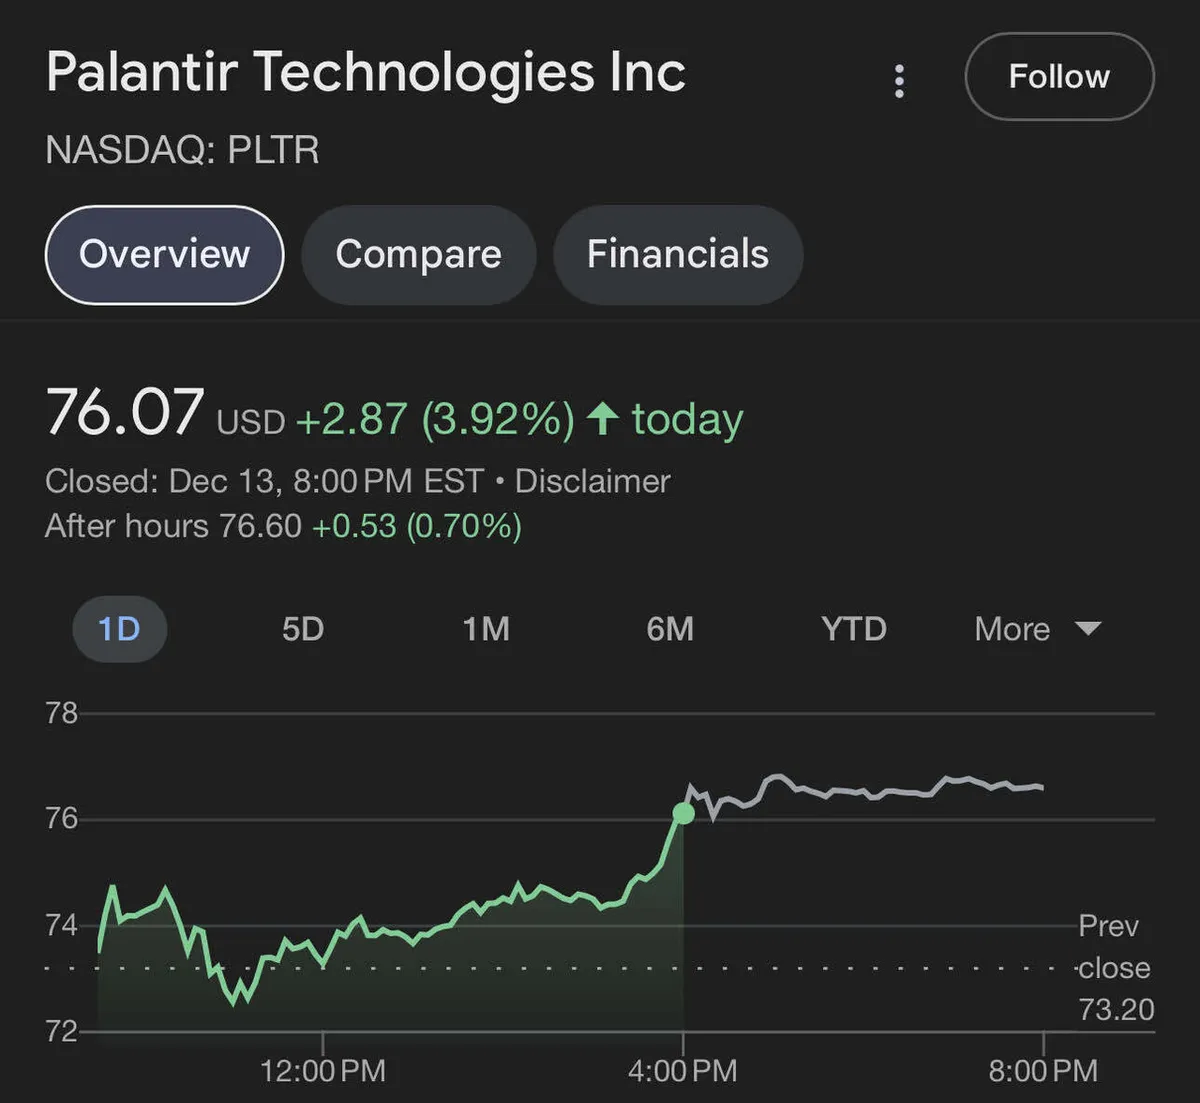Screen dimensions: 1200x1103
Task: Click the Prev close 73.20 label
Action: [x=1114, y=967]
